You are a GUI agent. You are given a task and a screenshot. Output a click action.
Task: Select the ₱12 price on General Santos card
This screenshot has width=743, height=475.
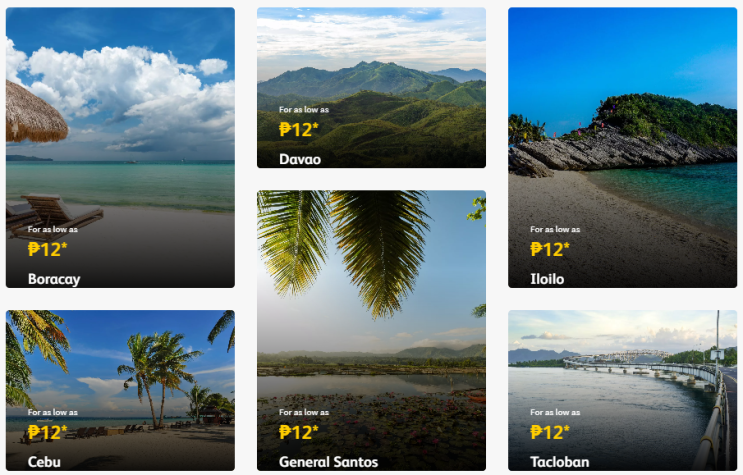[x=299, y=432]
